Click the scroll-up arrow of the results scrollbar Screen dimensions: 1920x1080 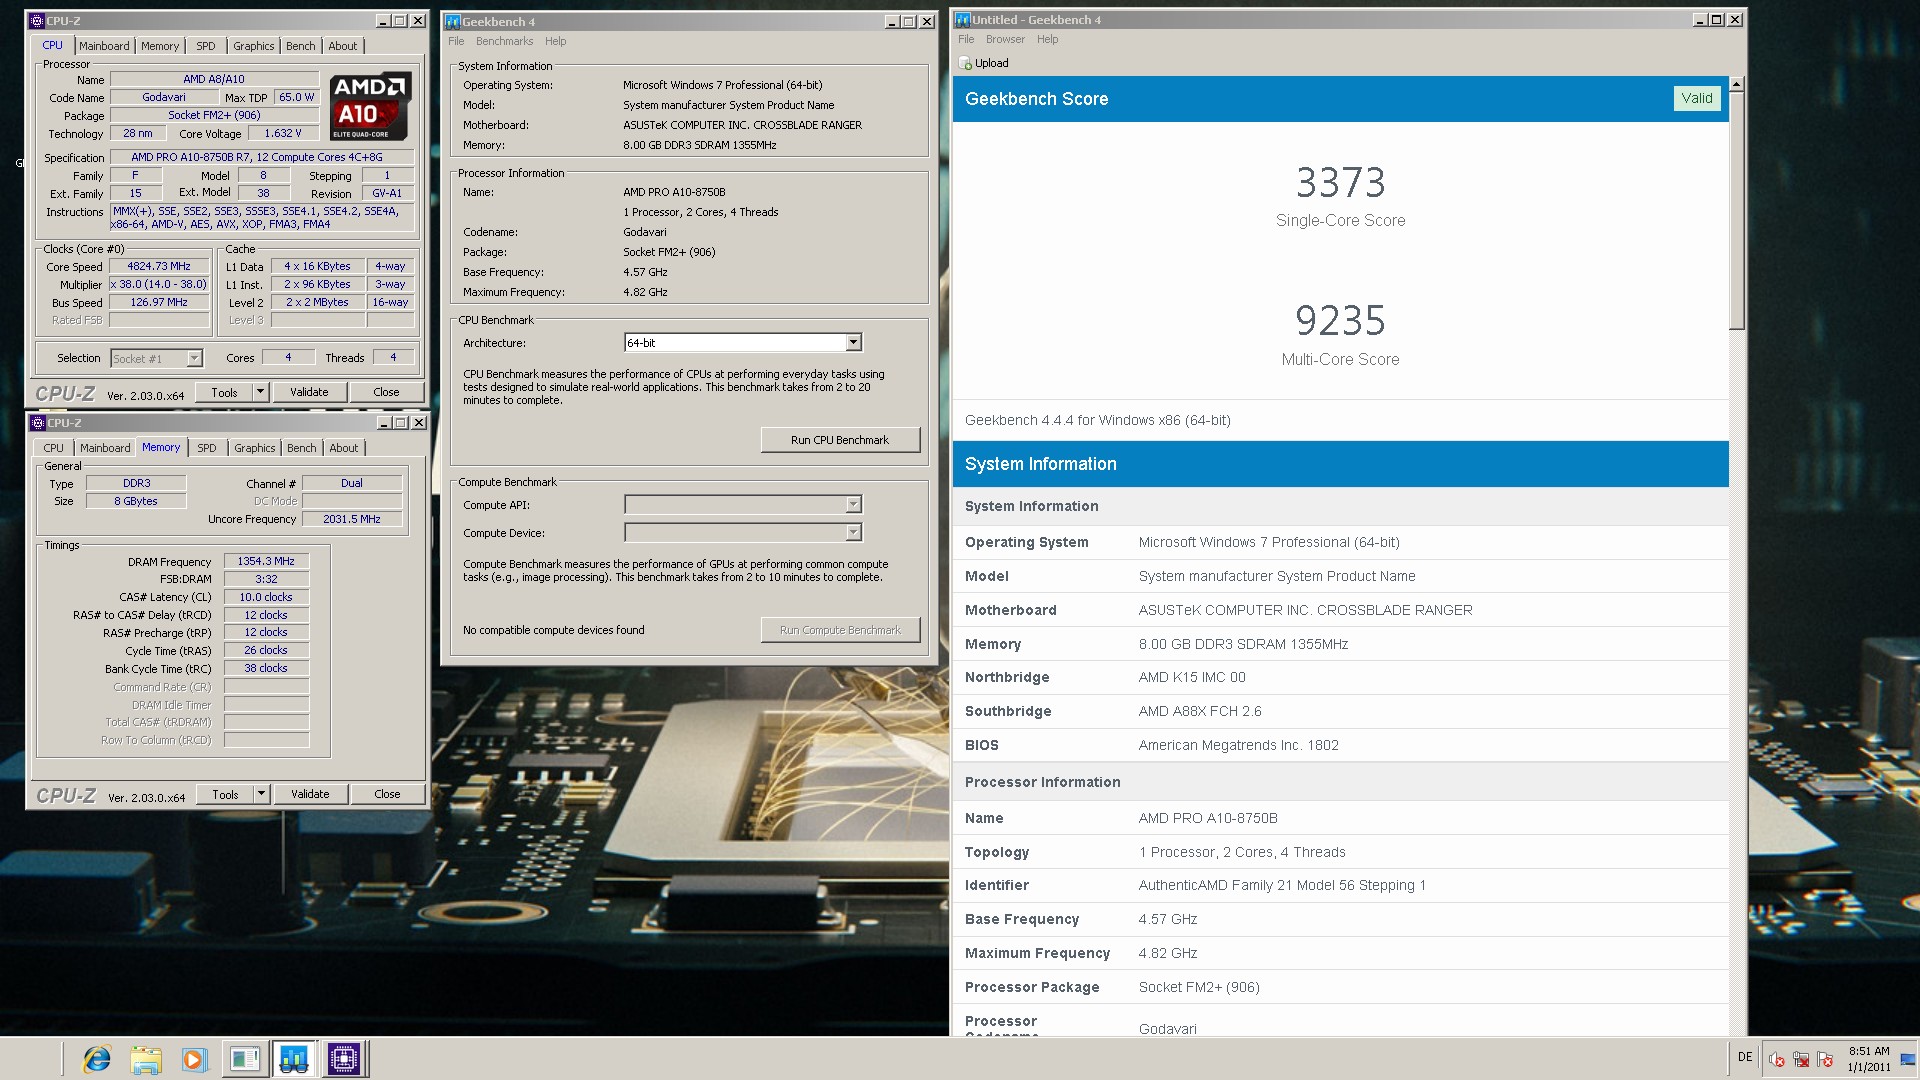click(x=1737, y=84)
